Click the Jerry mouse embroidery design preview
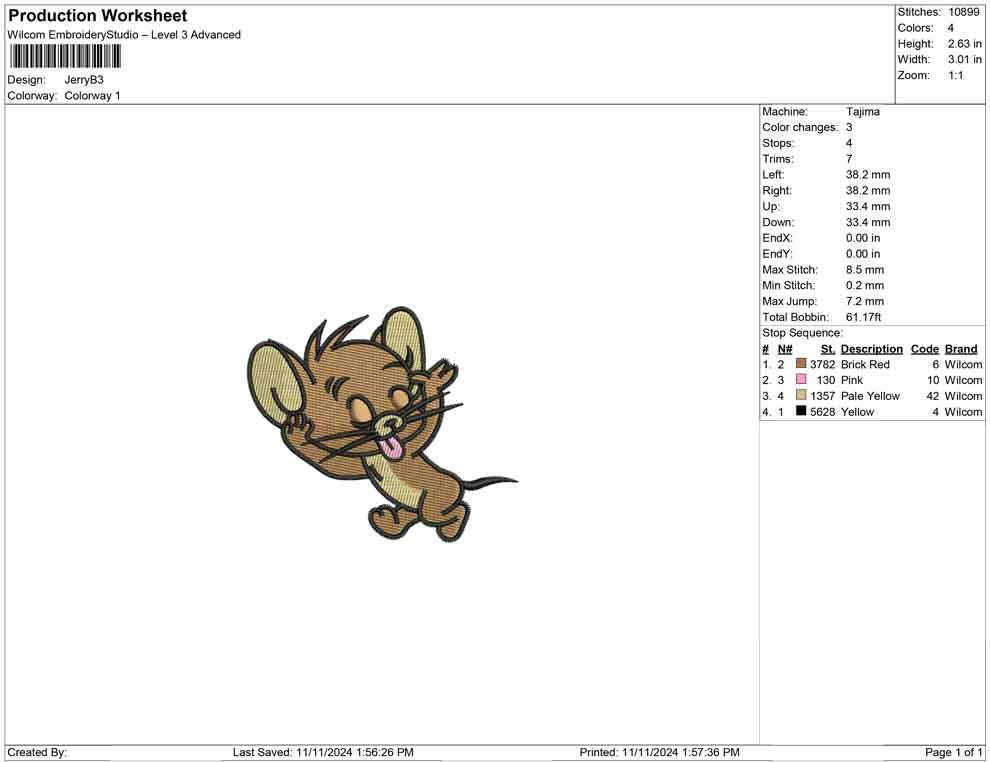This screenshot has width=990, height=762. click(x=382, y=425)
